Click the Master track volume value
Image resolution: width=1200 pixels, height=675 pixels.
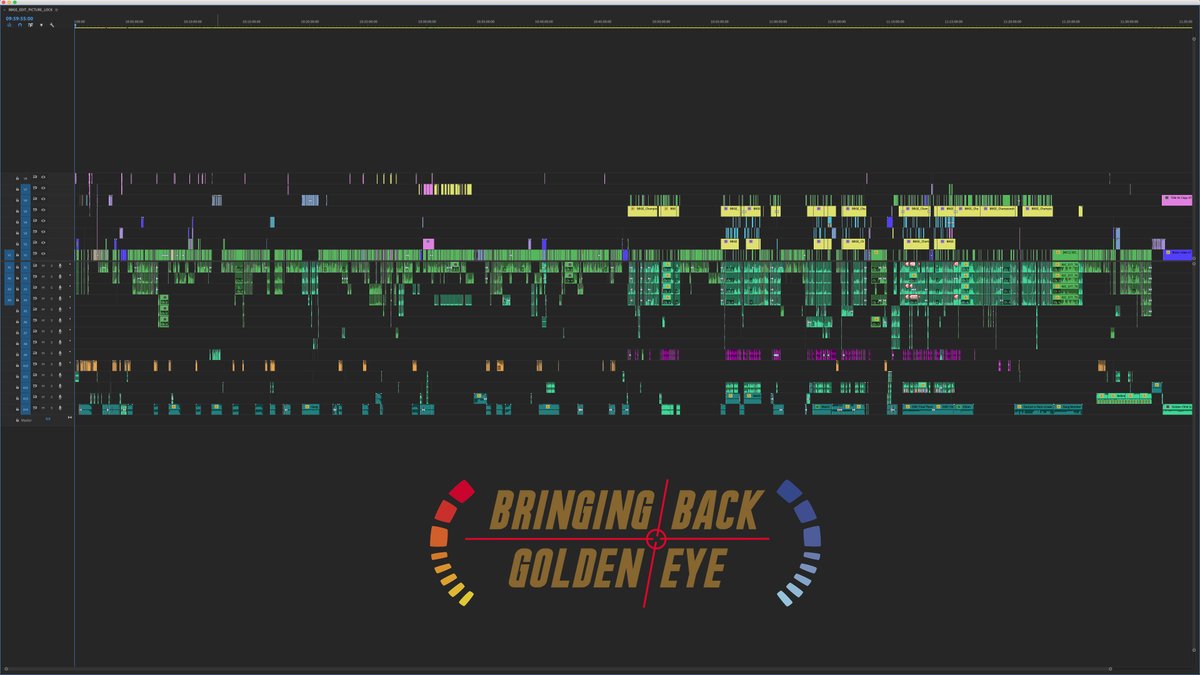pos(48,419)
